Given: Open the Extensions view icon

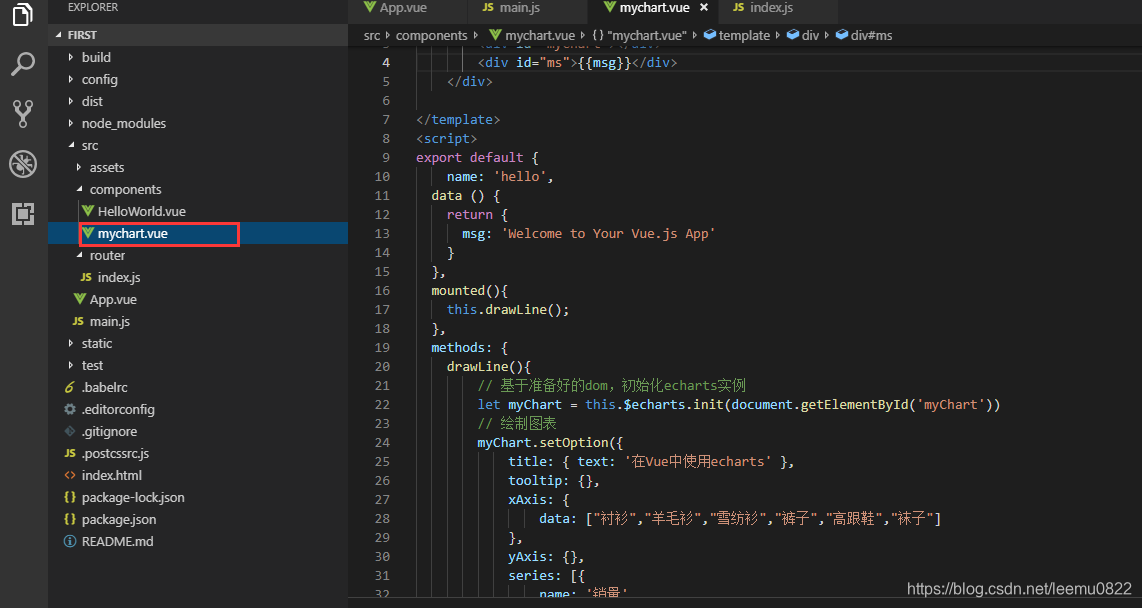Looking at the screenshot, I should (23, 213).
